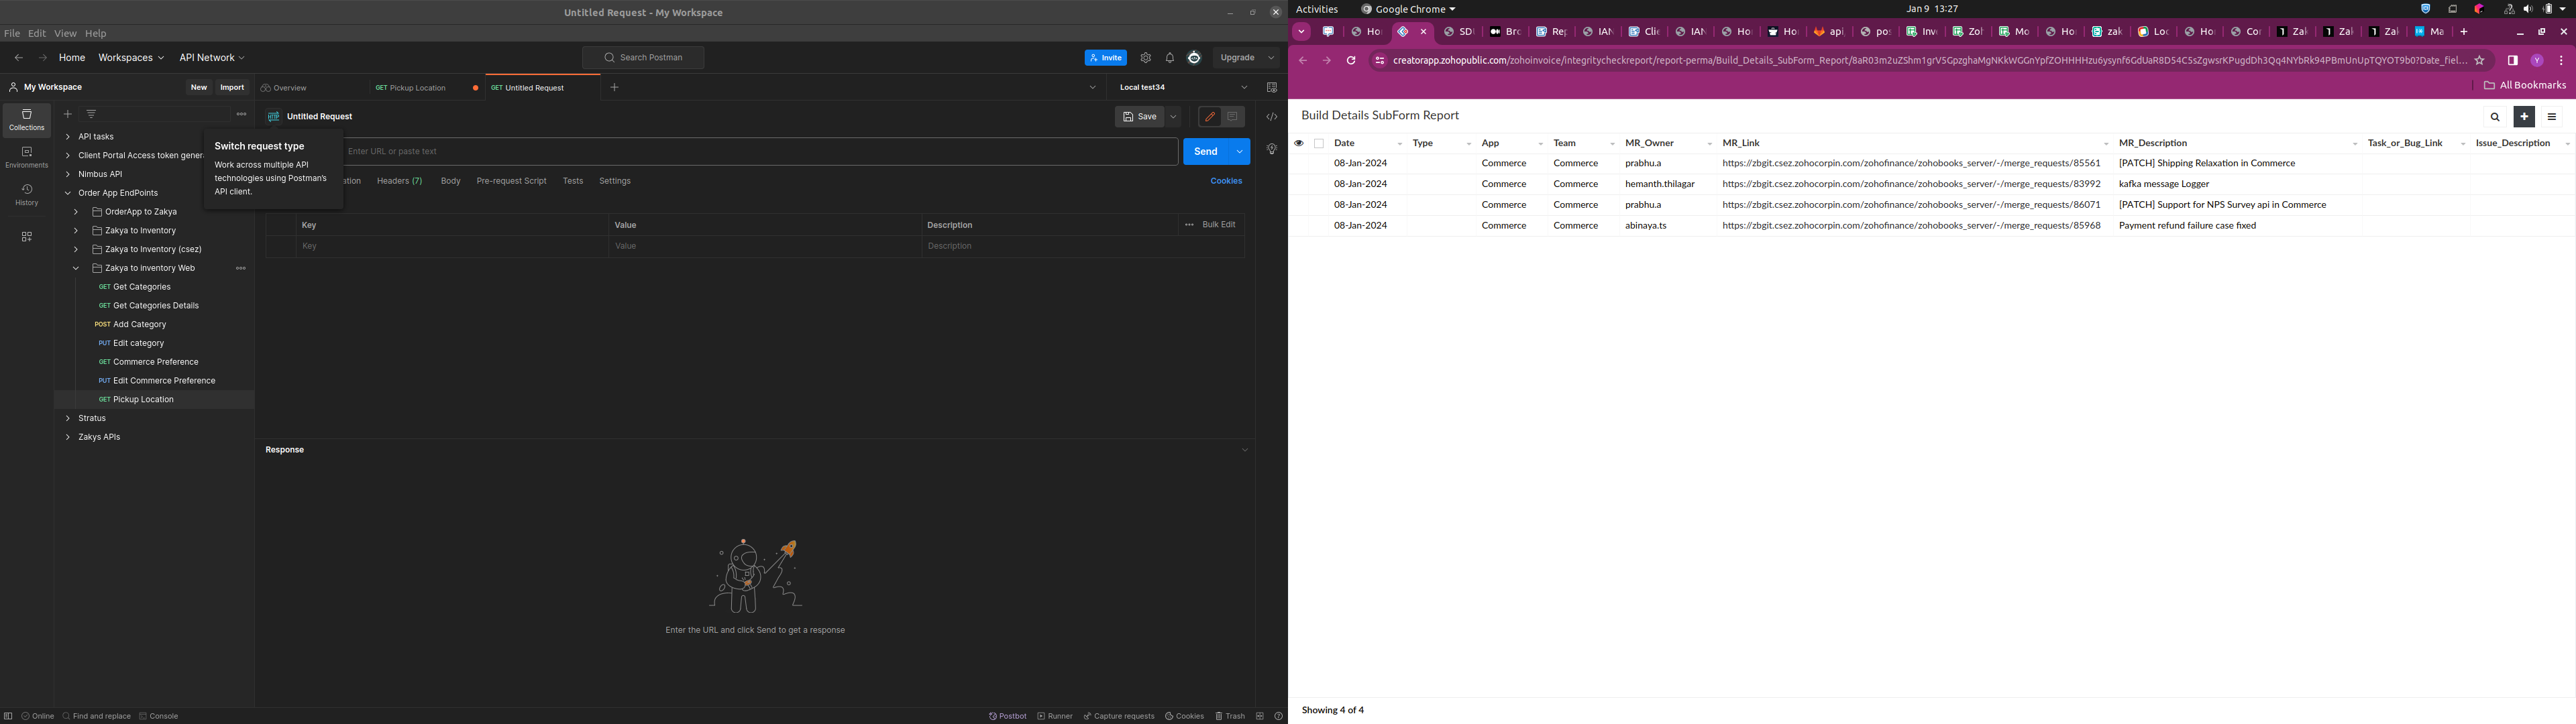2576x724 pixels.
Task: Switch to comment mode icon
Action: (x=1233, y=117)
